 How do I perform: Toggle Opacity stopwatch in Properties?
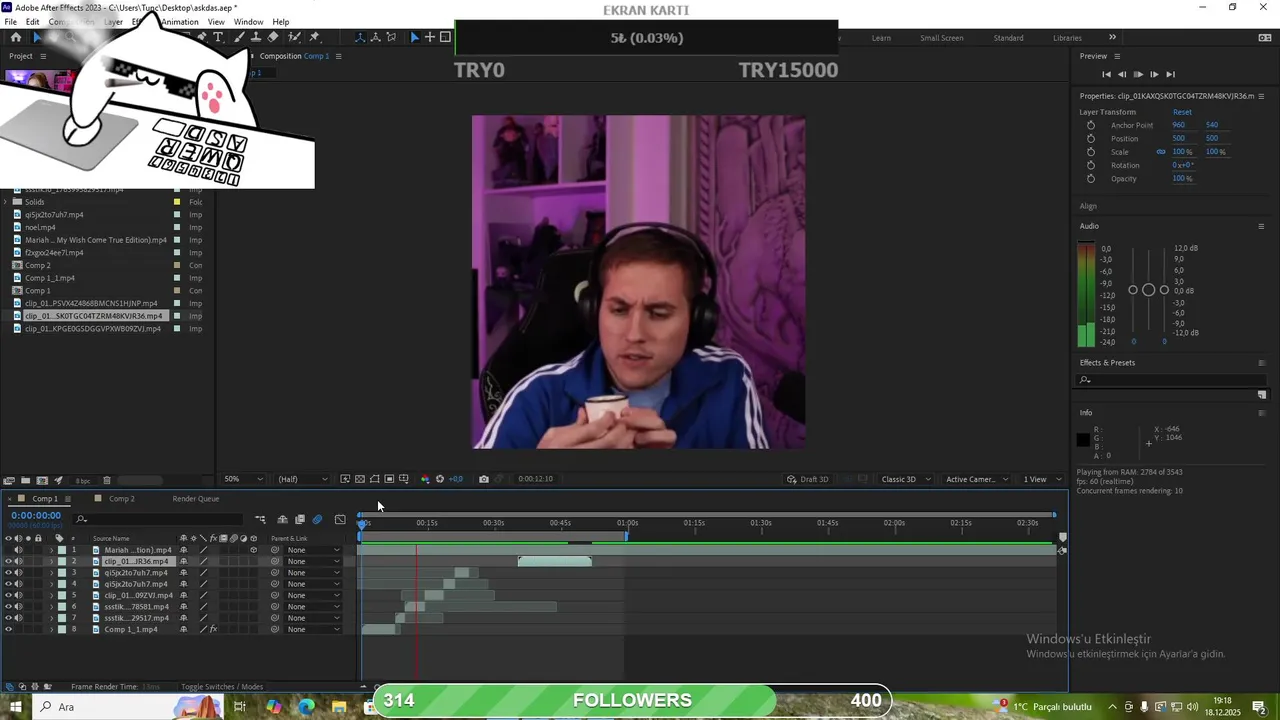click(x=1091, y=178)
